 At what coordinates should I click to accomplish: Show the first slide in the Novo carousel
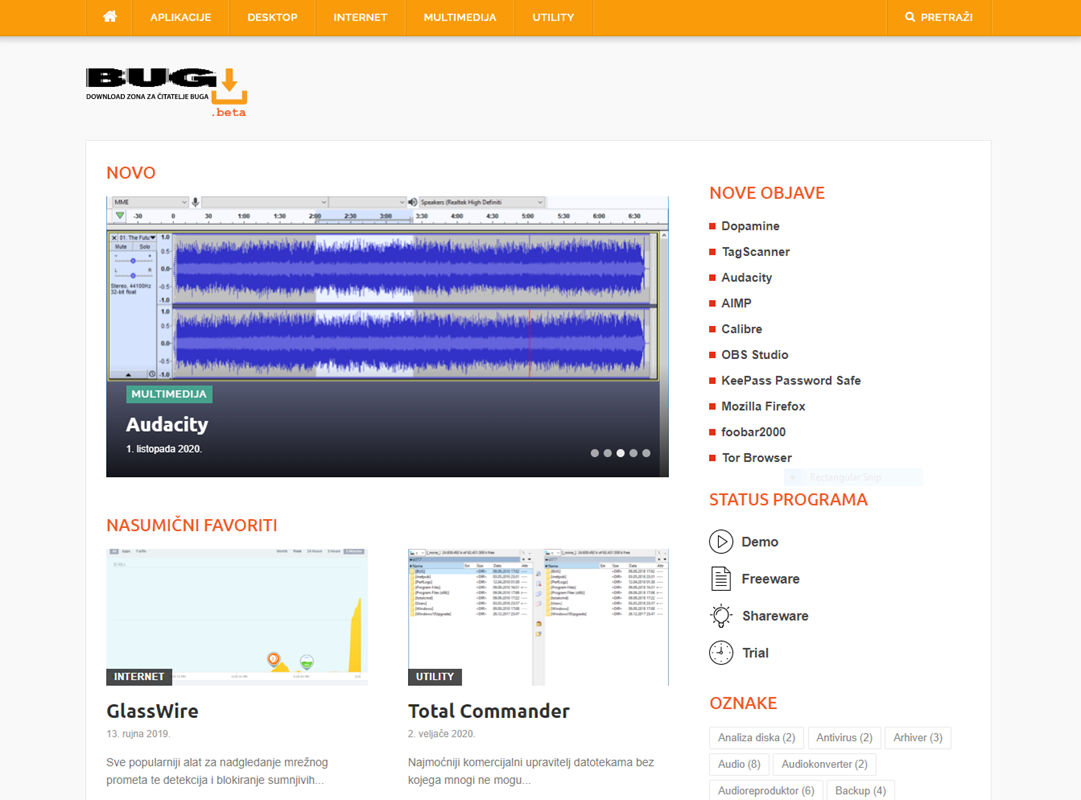pos(595,453)
